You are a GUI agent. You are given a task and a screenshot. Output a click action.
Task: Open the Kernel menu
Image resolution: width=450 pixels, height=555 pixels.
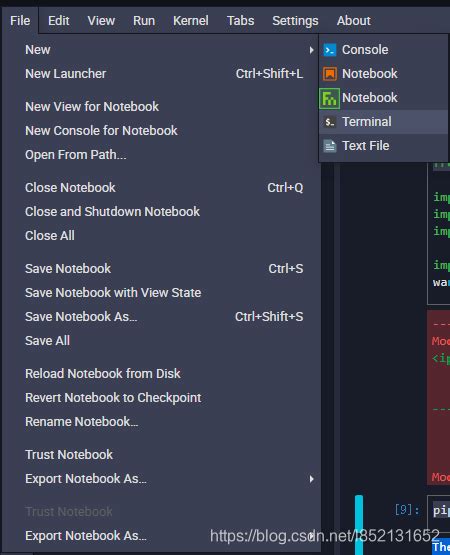(190, 21)
